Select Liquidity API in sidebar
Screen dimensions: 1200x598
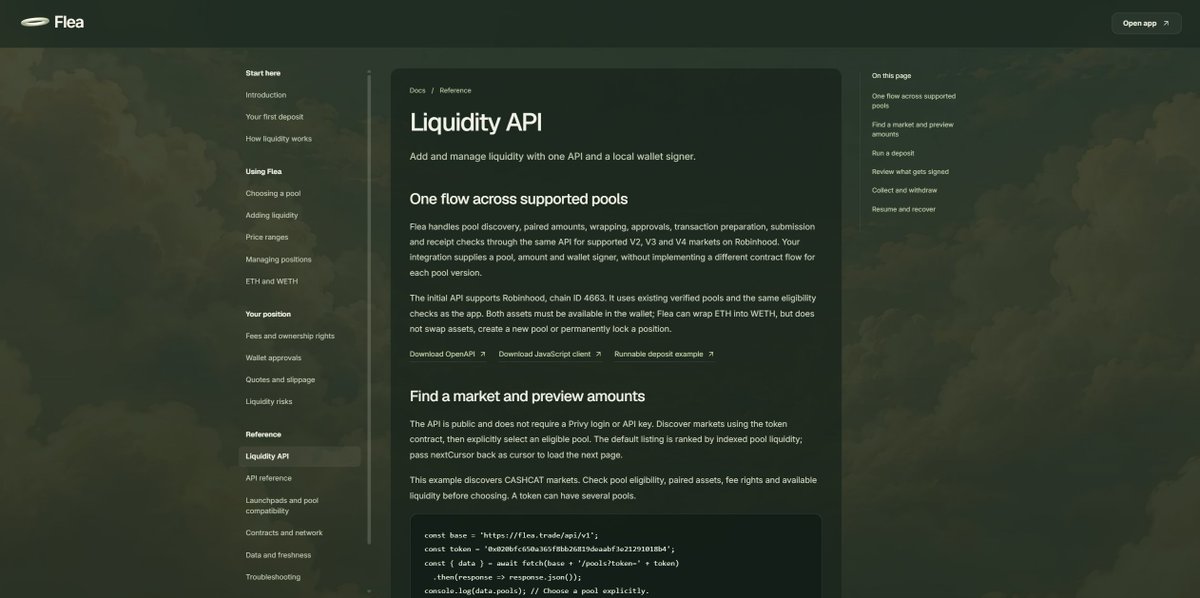(300, 456)
